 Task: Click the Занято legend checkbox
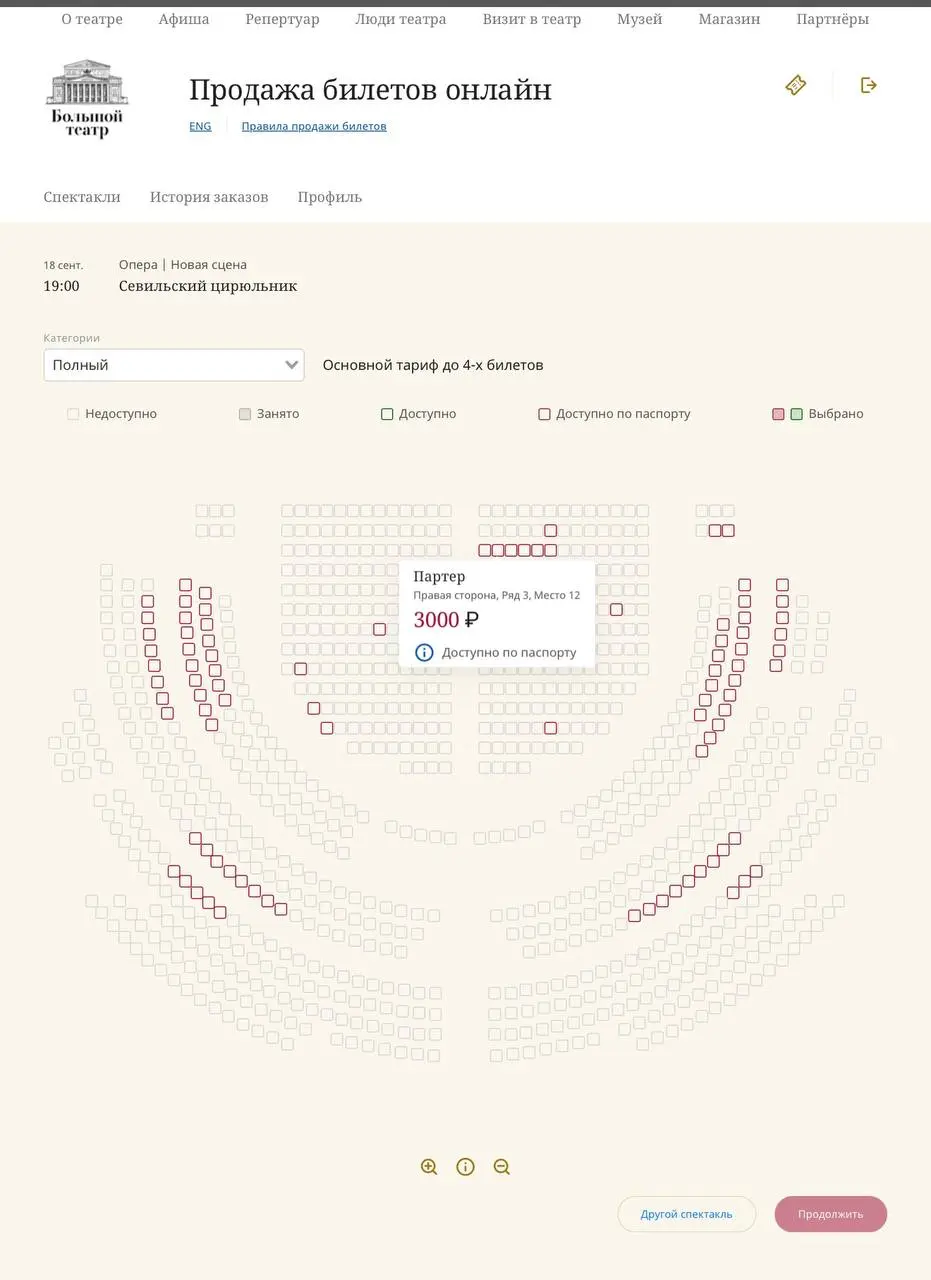coord(245,414)
